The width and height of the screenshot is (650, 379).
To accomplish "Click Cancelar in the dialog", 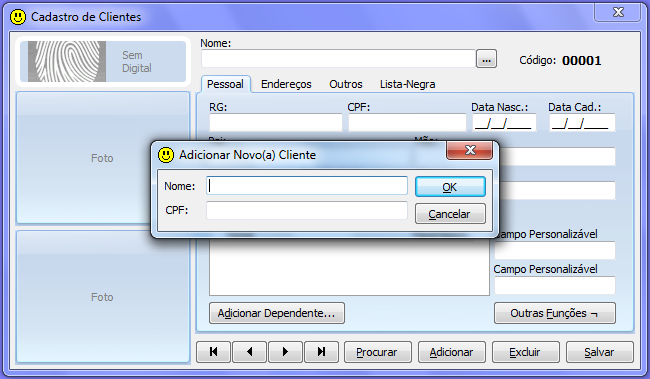I will [x=450, y=214].
